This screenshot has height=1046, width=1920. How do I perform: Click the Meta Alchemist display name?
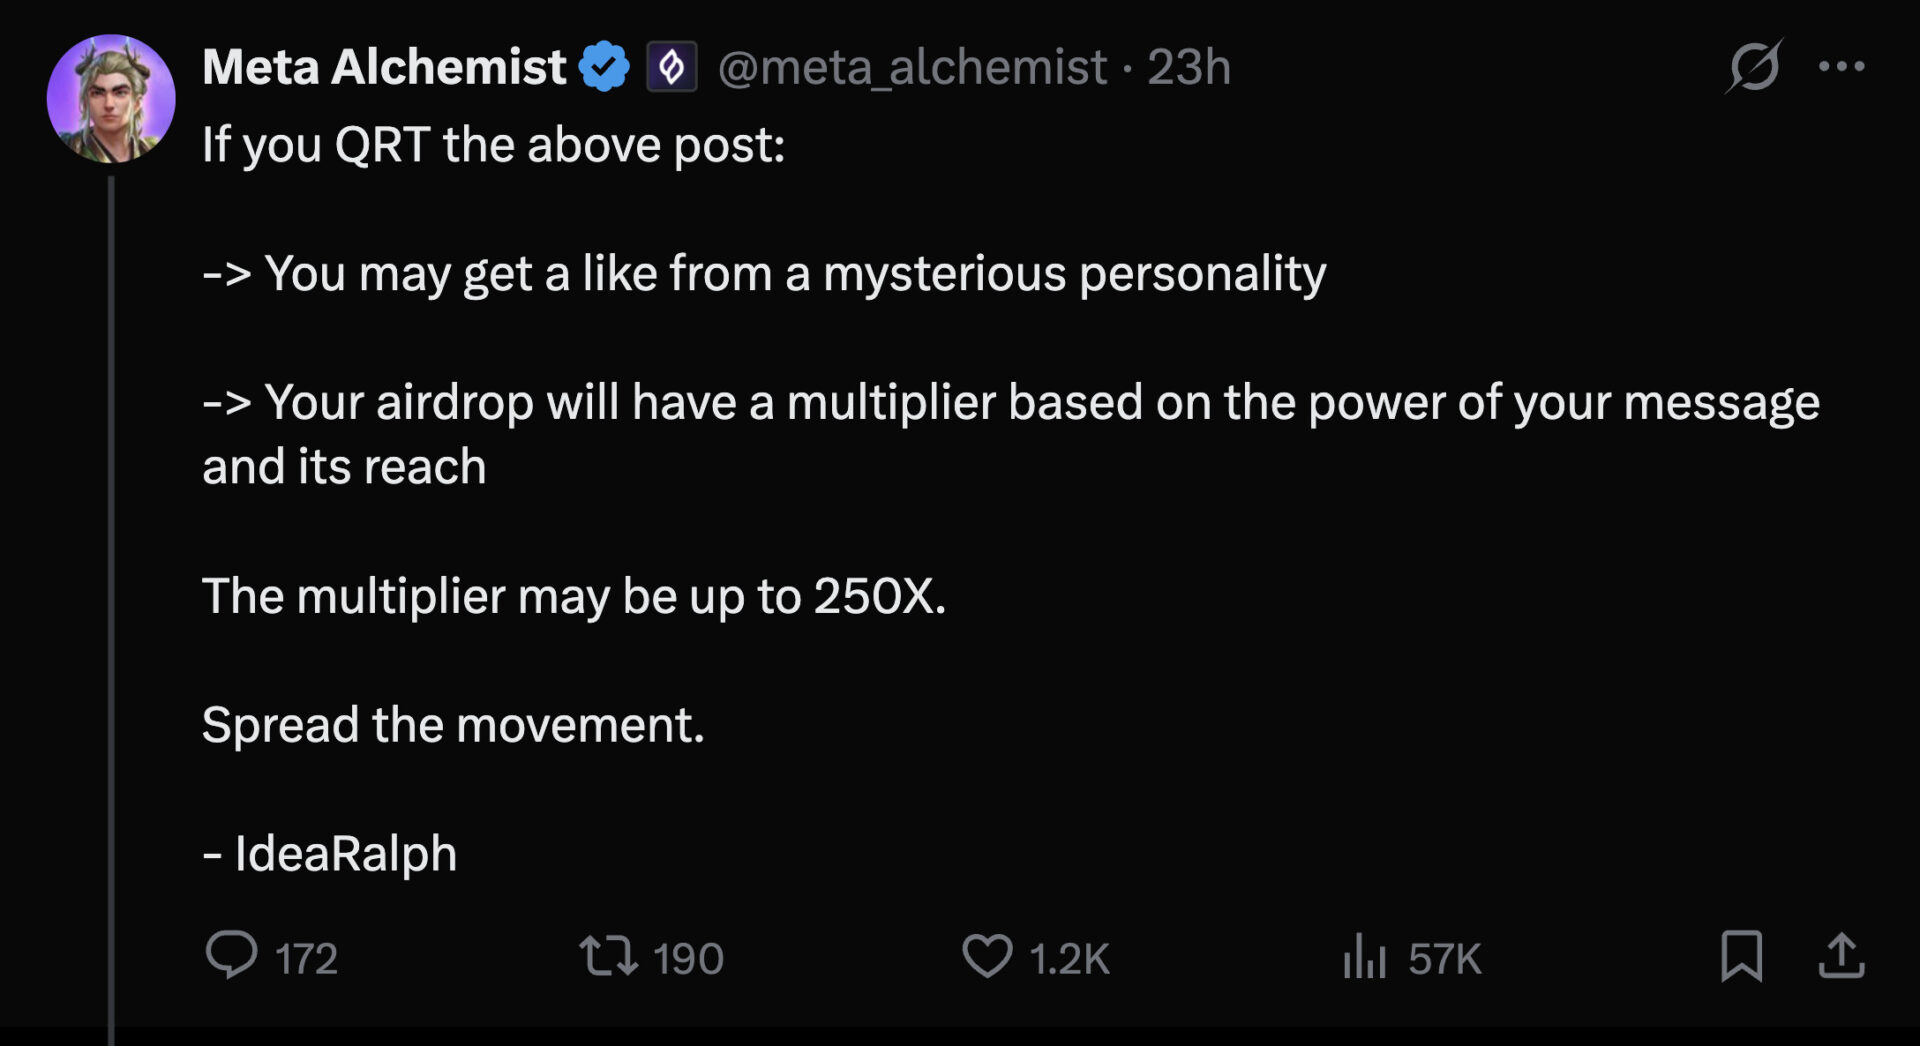click(384, 67)
